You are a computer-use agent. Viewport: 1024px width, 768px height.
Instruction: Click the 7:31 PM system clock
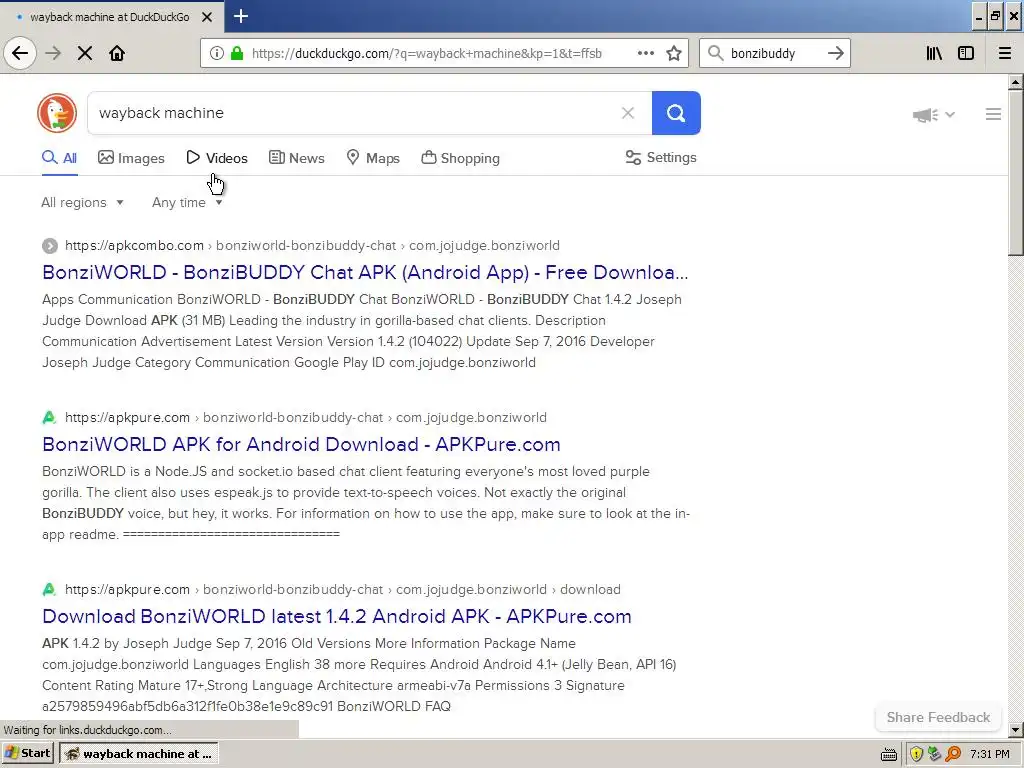[x=989, y=754]
